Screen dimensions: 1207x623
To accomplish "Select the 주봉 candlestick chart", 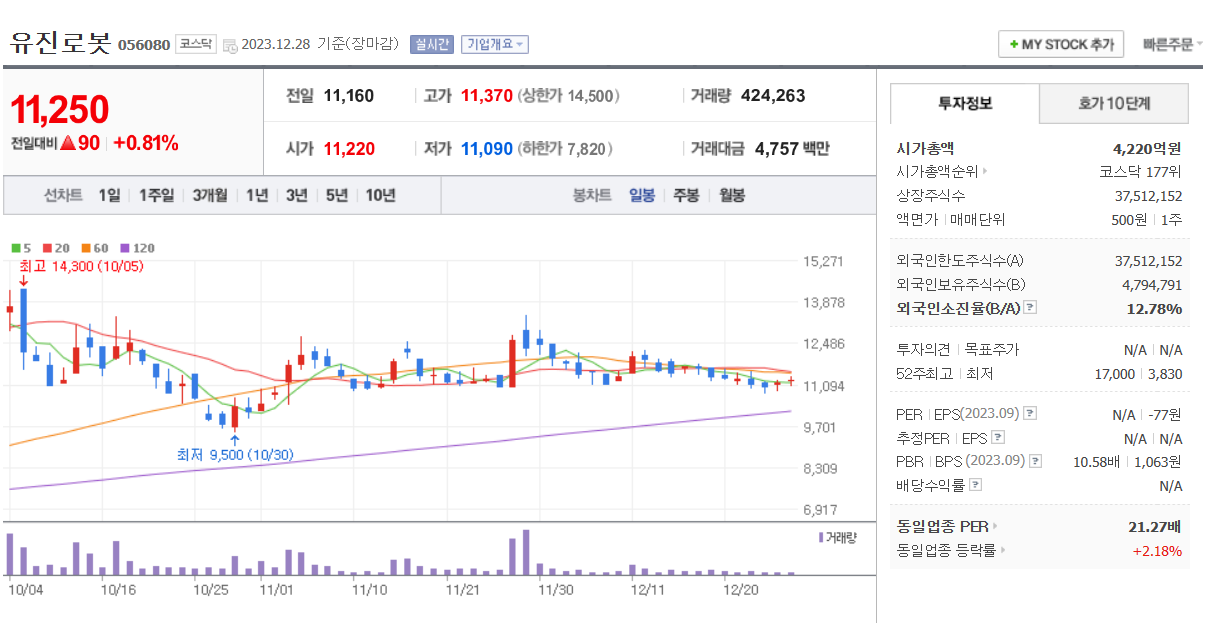I will 687,195.
